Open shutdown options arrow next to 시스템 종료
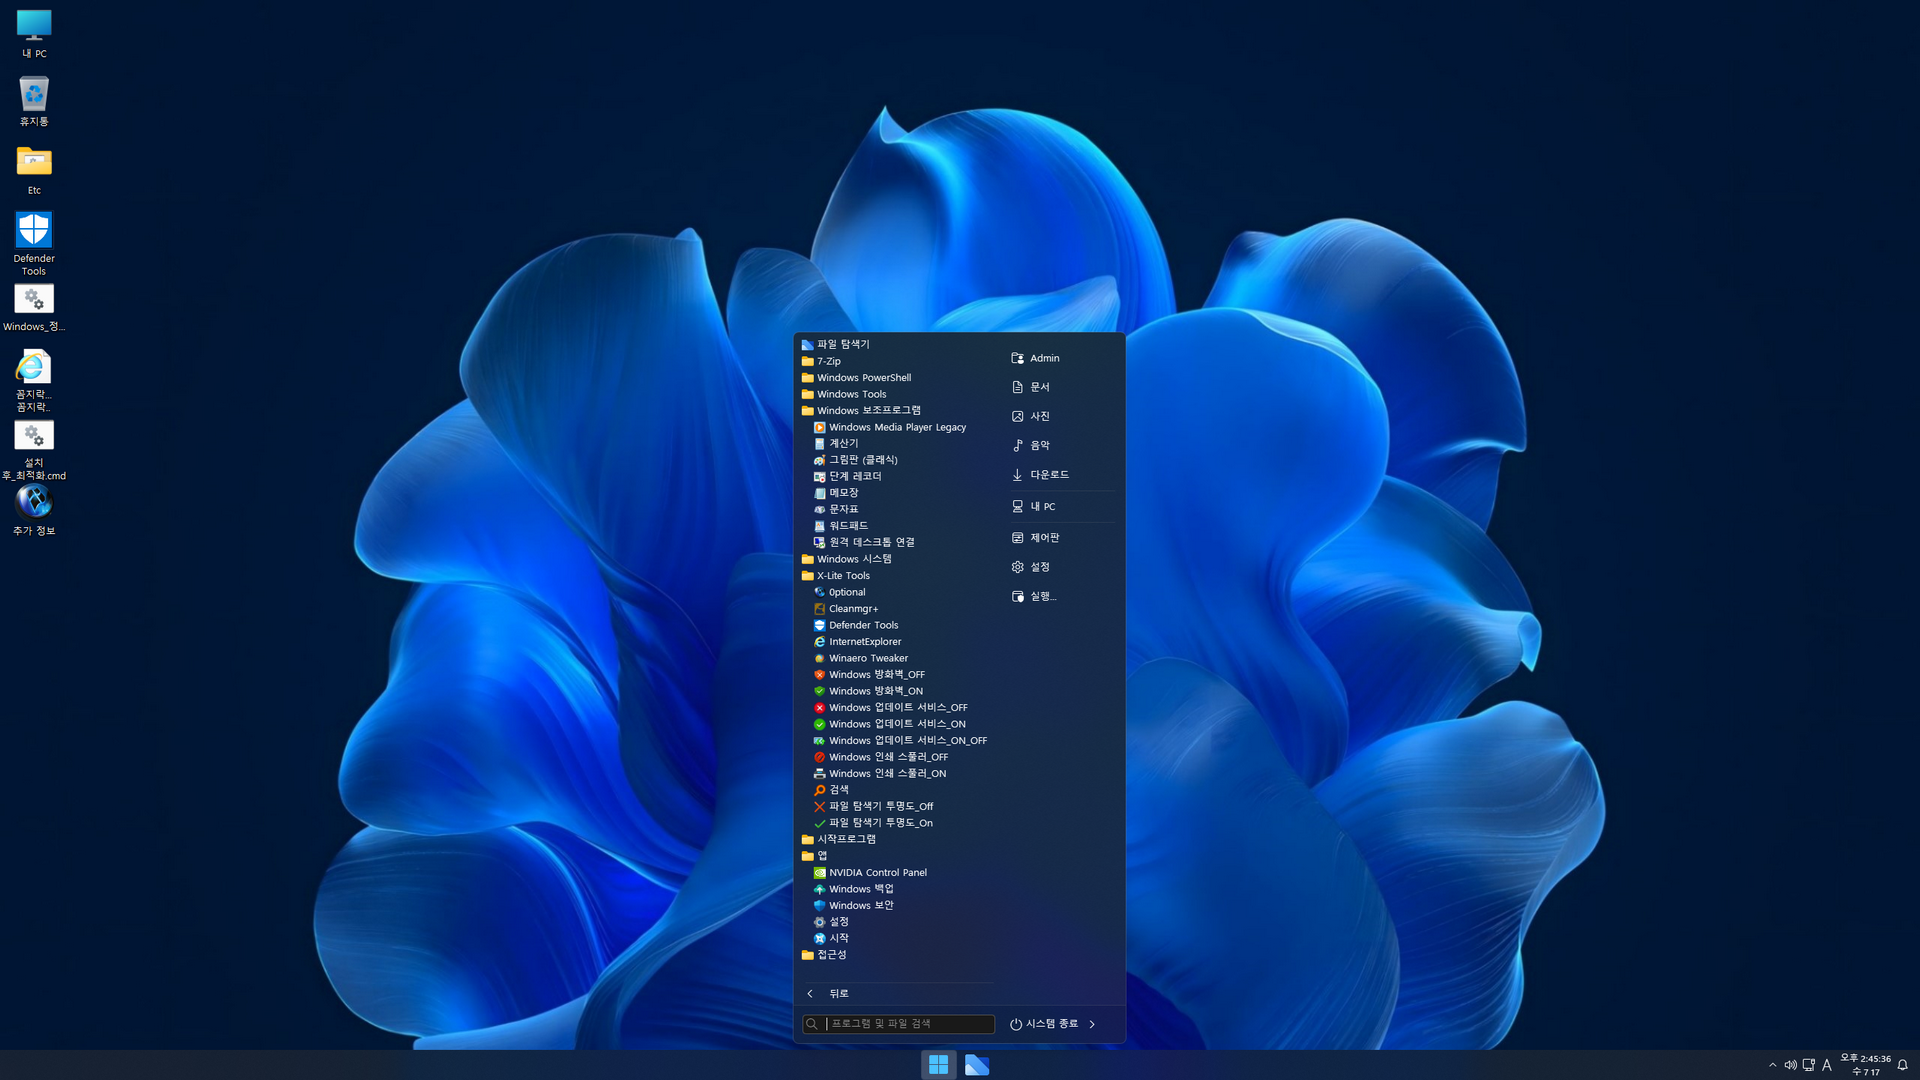The height and width of the screenshot is (1080, 1920). [x=1092, y=1024]
